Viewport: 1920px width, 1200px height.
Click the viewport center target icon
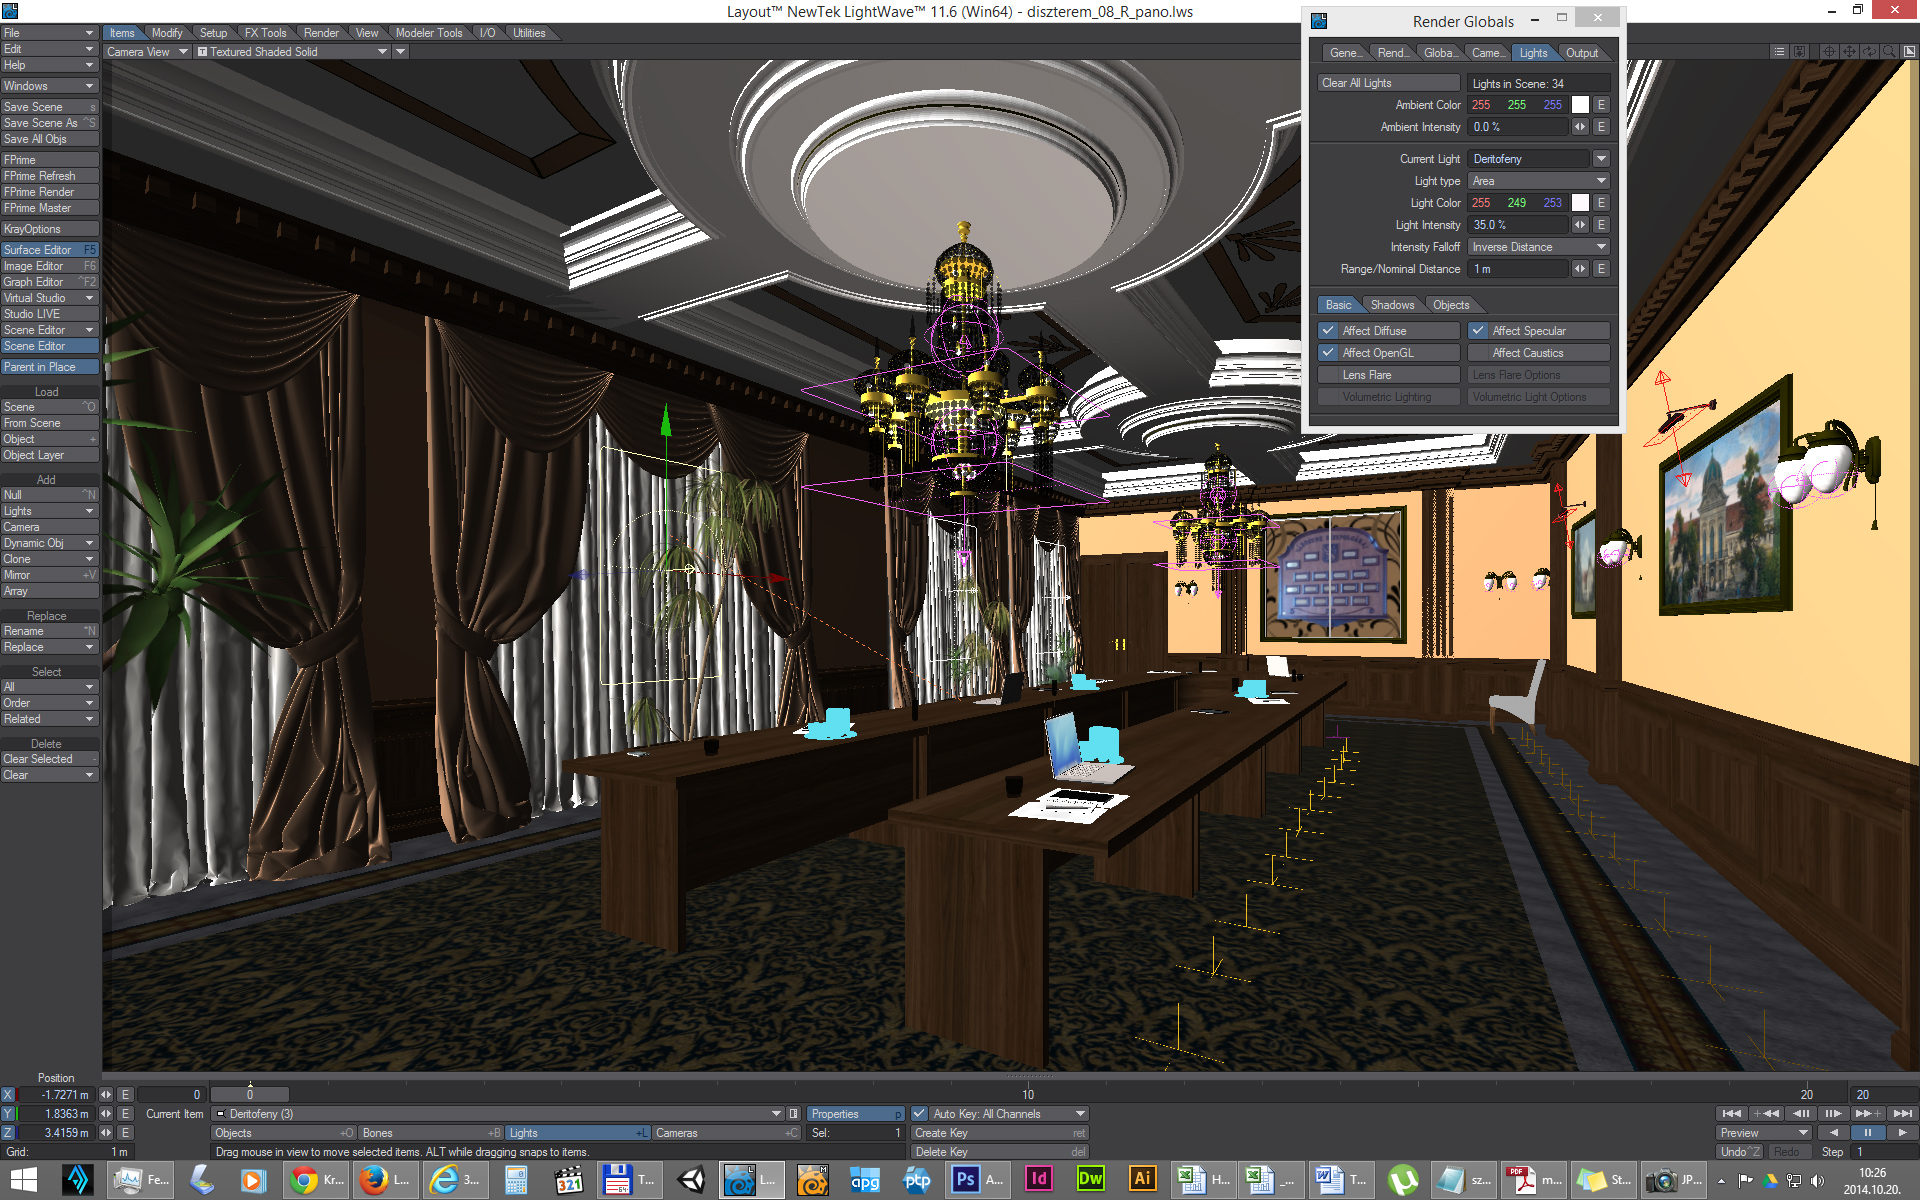1829,51
